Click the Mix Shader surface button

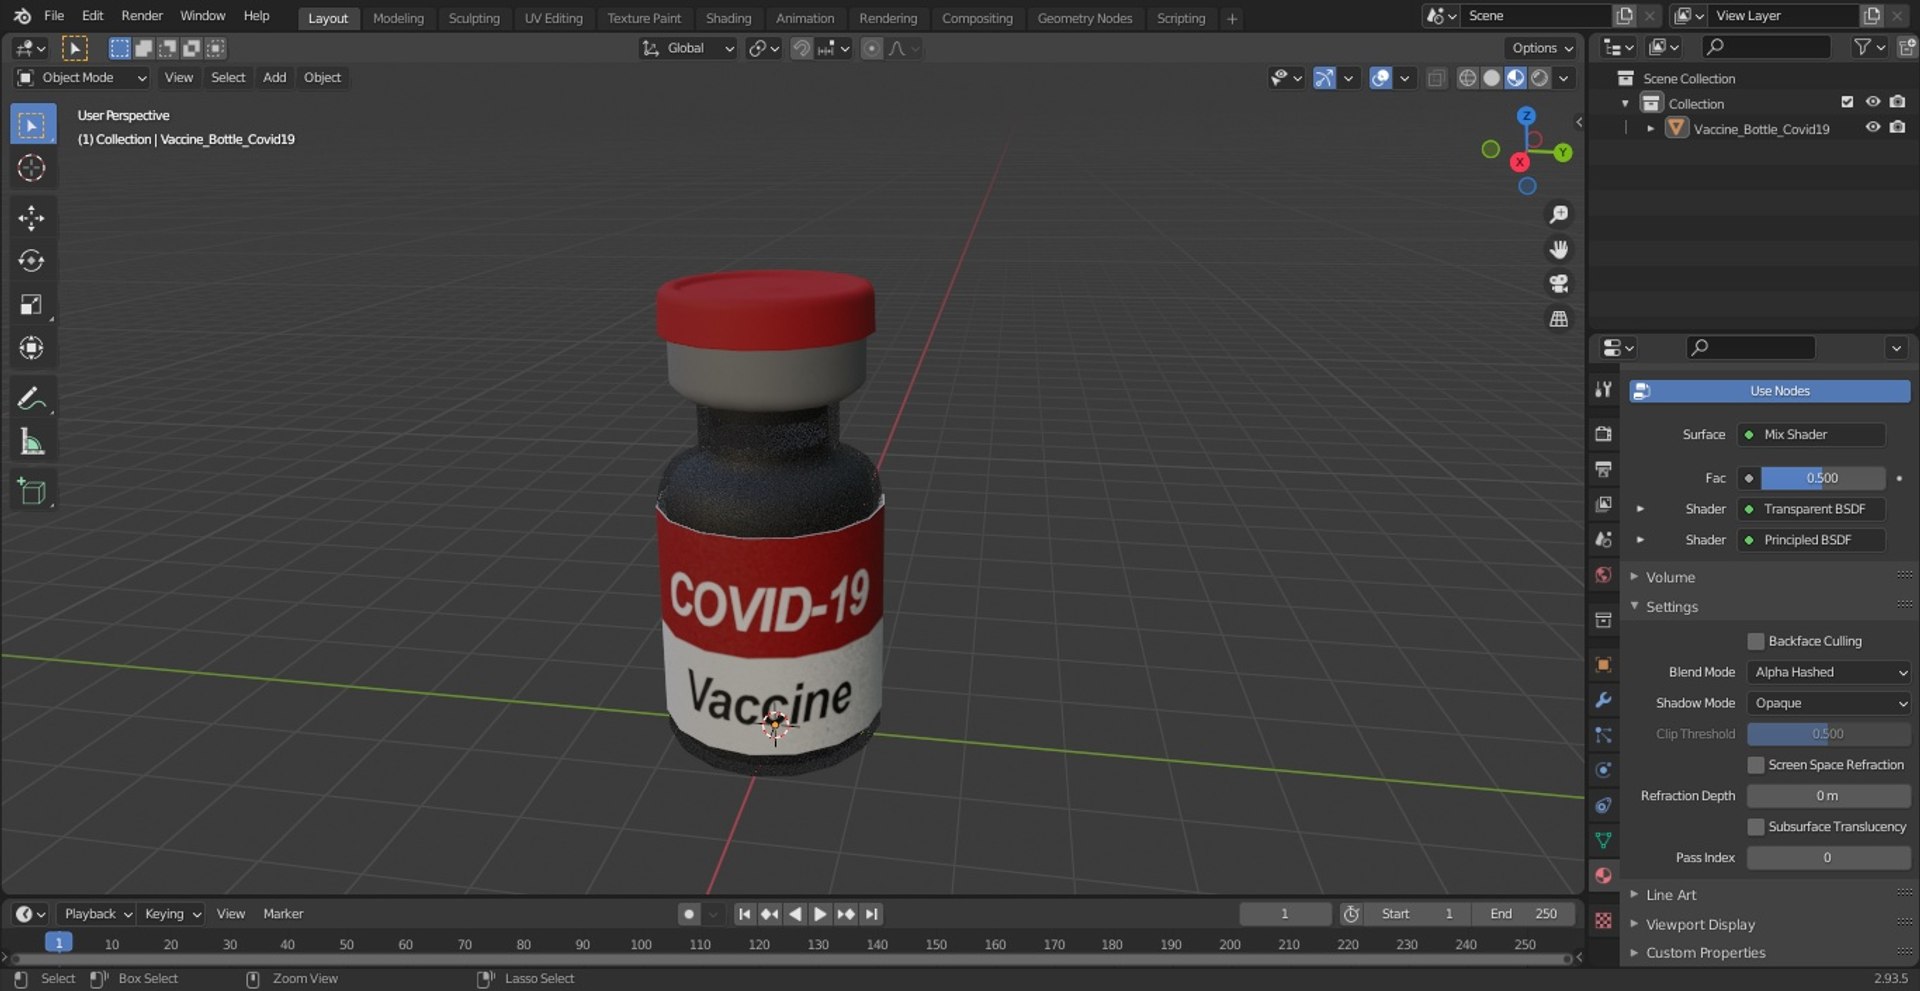coord(1811,435)
